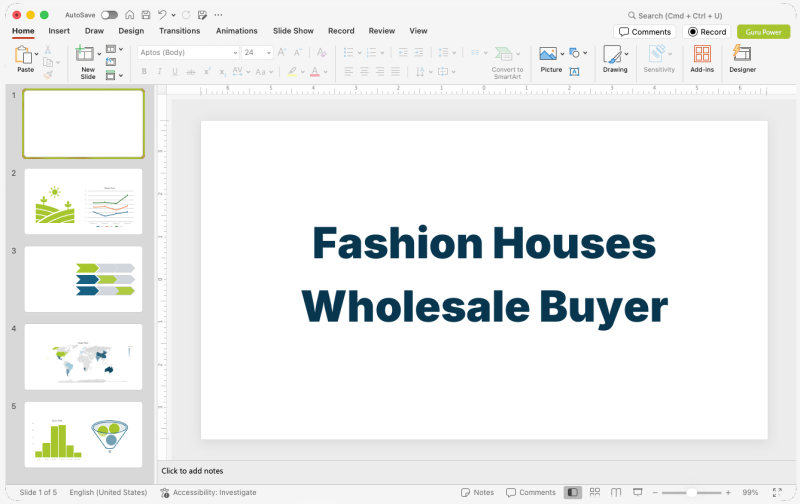Clear all text formatting

pos(321,52)
